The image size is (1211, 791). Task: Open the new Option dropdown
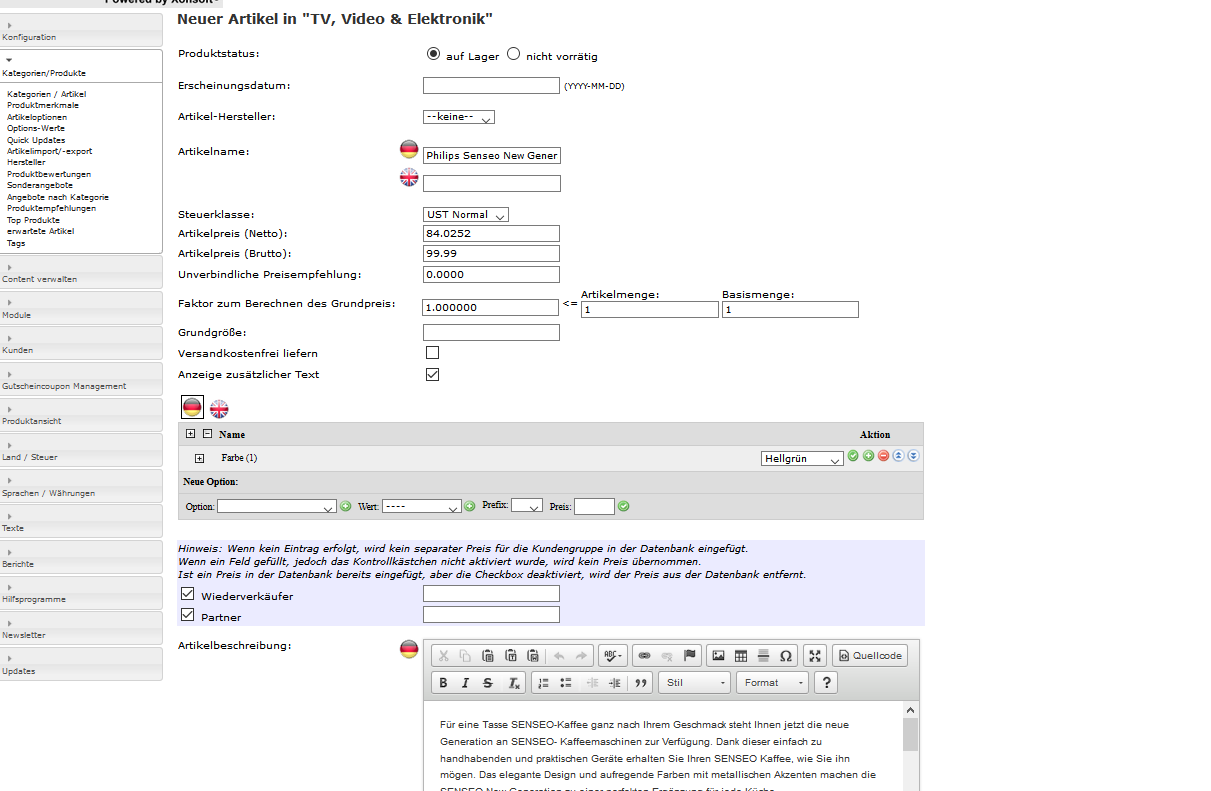click(x=277, y=507)
